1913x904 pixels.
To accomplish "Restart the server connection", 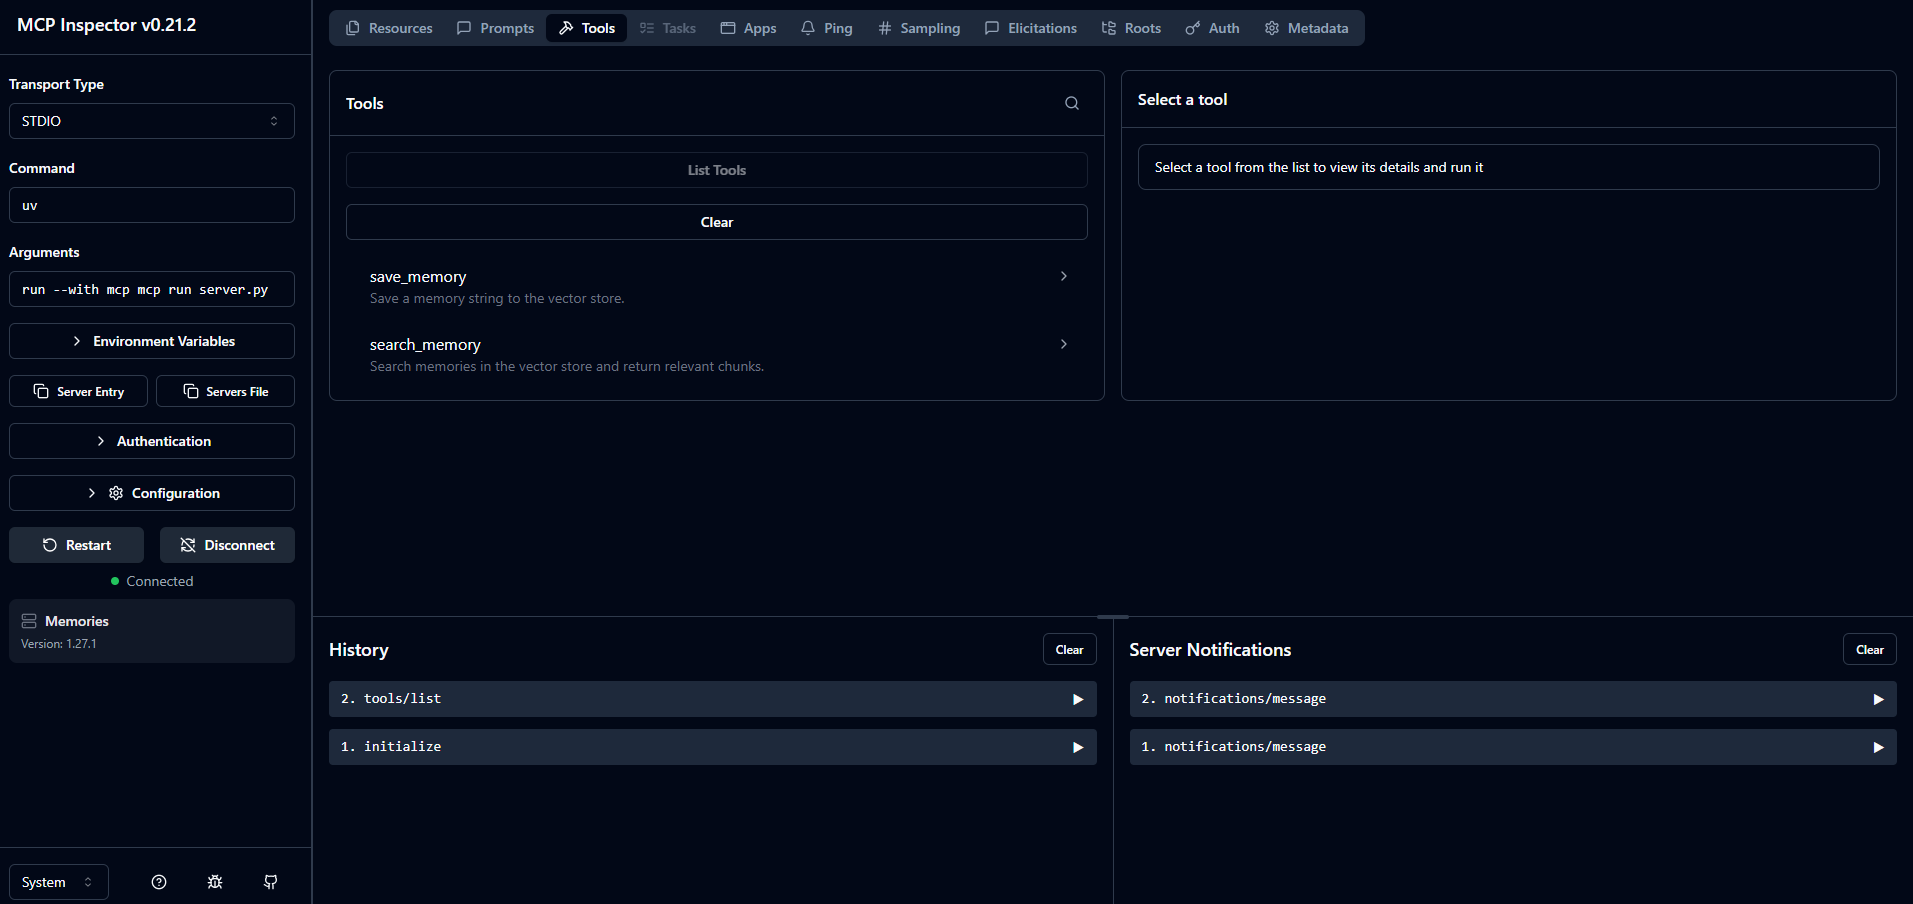I will pyautogui.click(x=77, y=545).
